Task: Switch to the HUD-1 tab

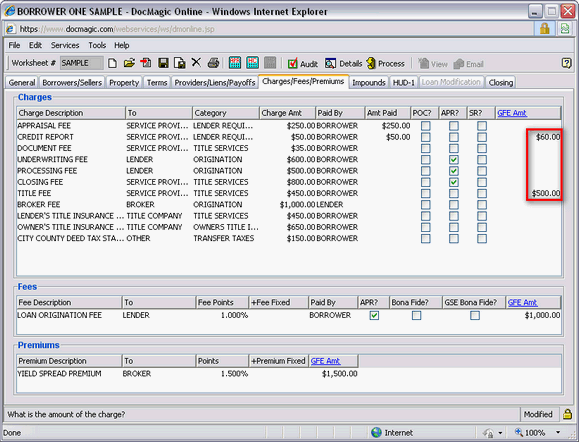Action: pyautogui.click(x=404, y=82)
